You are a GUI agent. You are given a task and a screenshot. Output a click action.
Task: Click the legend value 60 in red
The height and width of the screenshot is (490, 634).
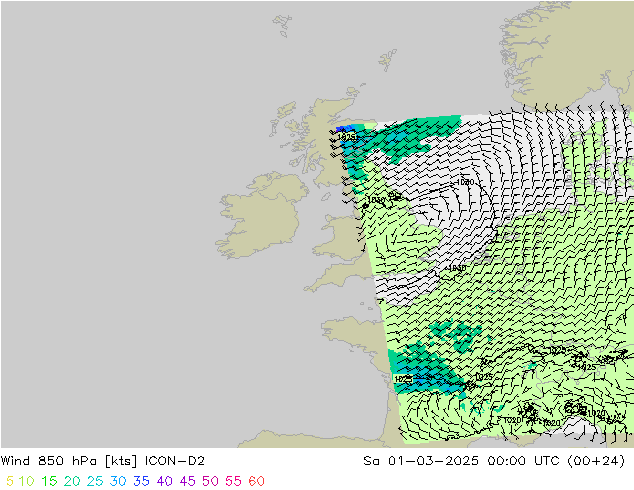(257, 481)
